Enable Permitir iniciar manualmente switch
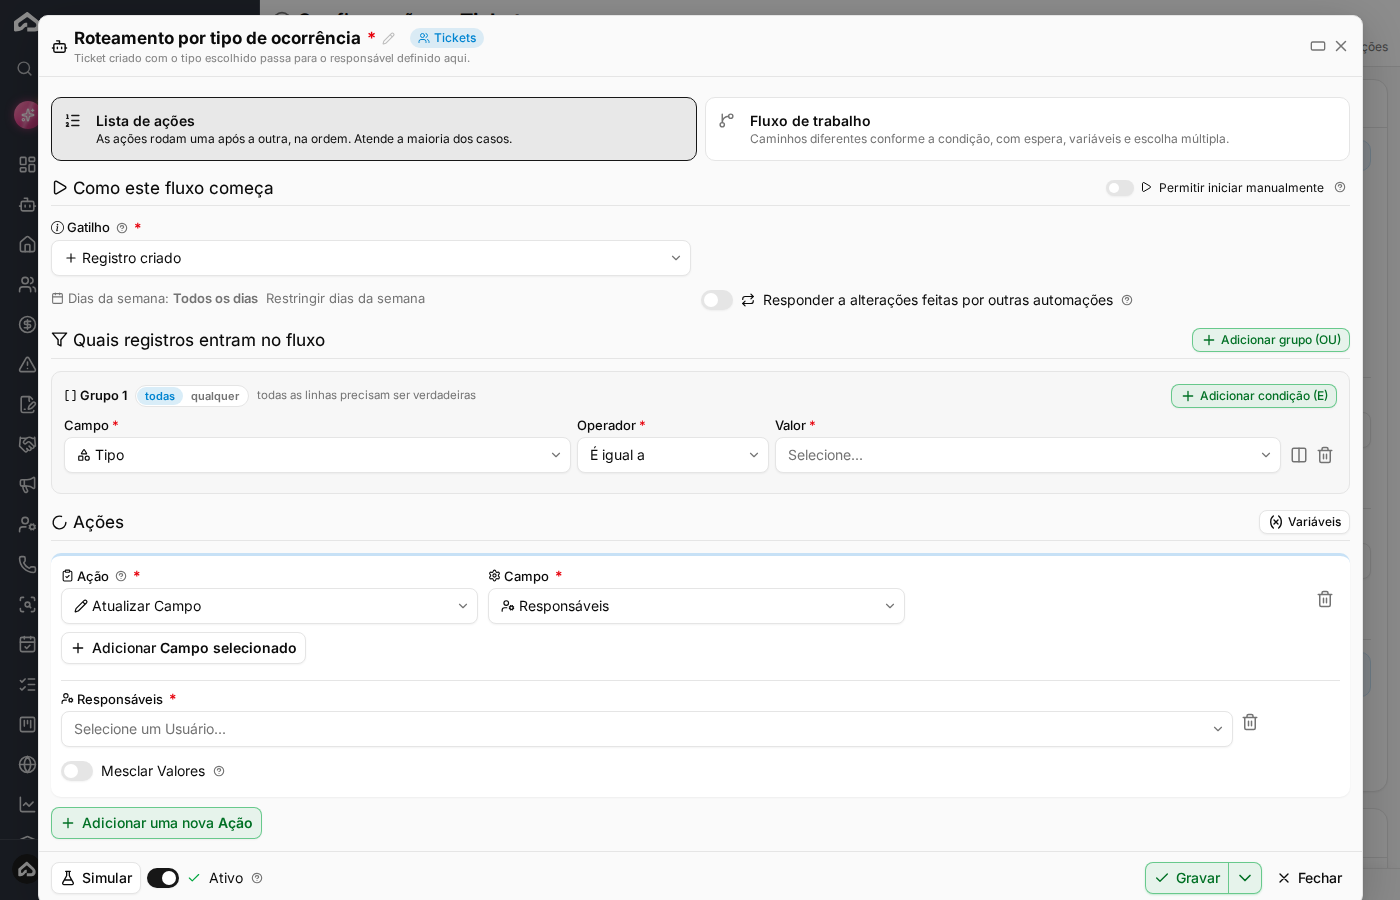The image size is (1400, 900). pyautogui.click(x=1120, y=188)
